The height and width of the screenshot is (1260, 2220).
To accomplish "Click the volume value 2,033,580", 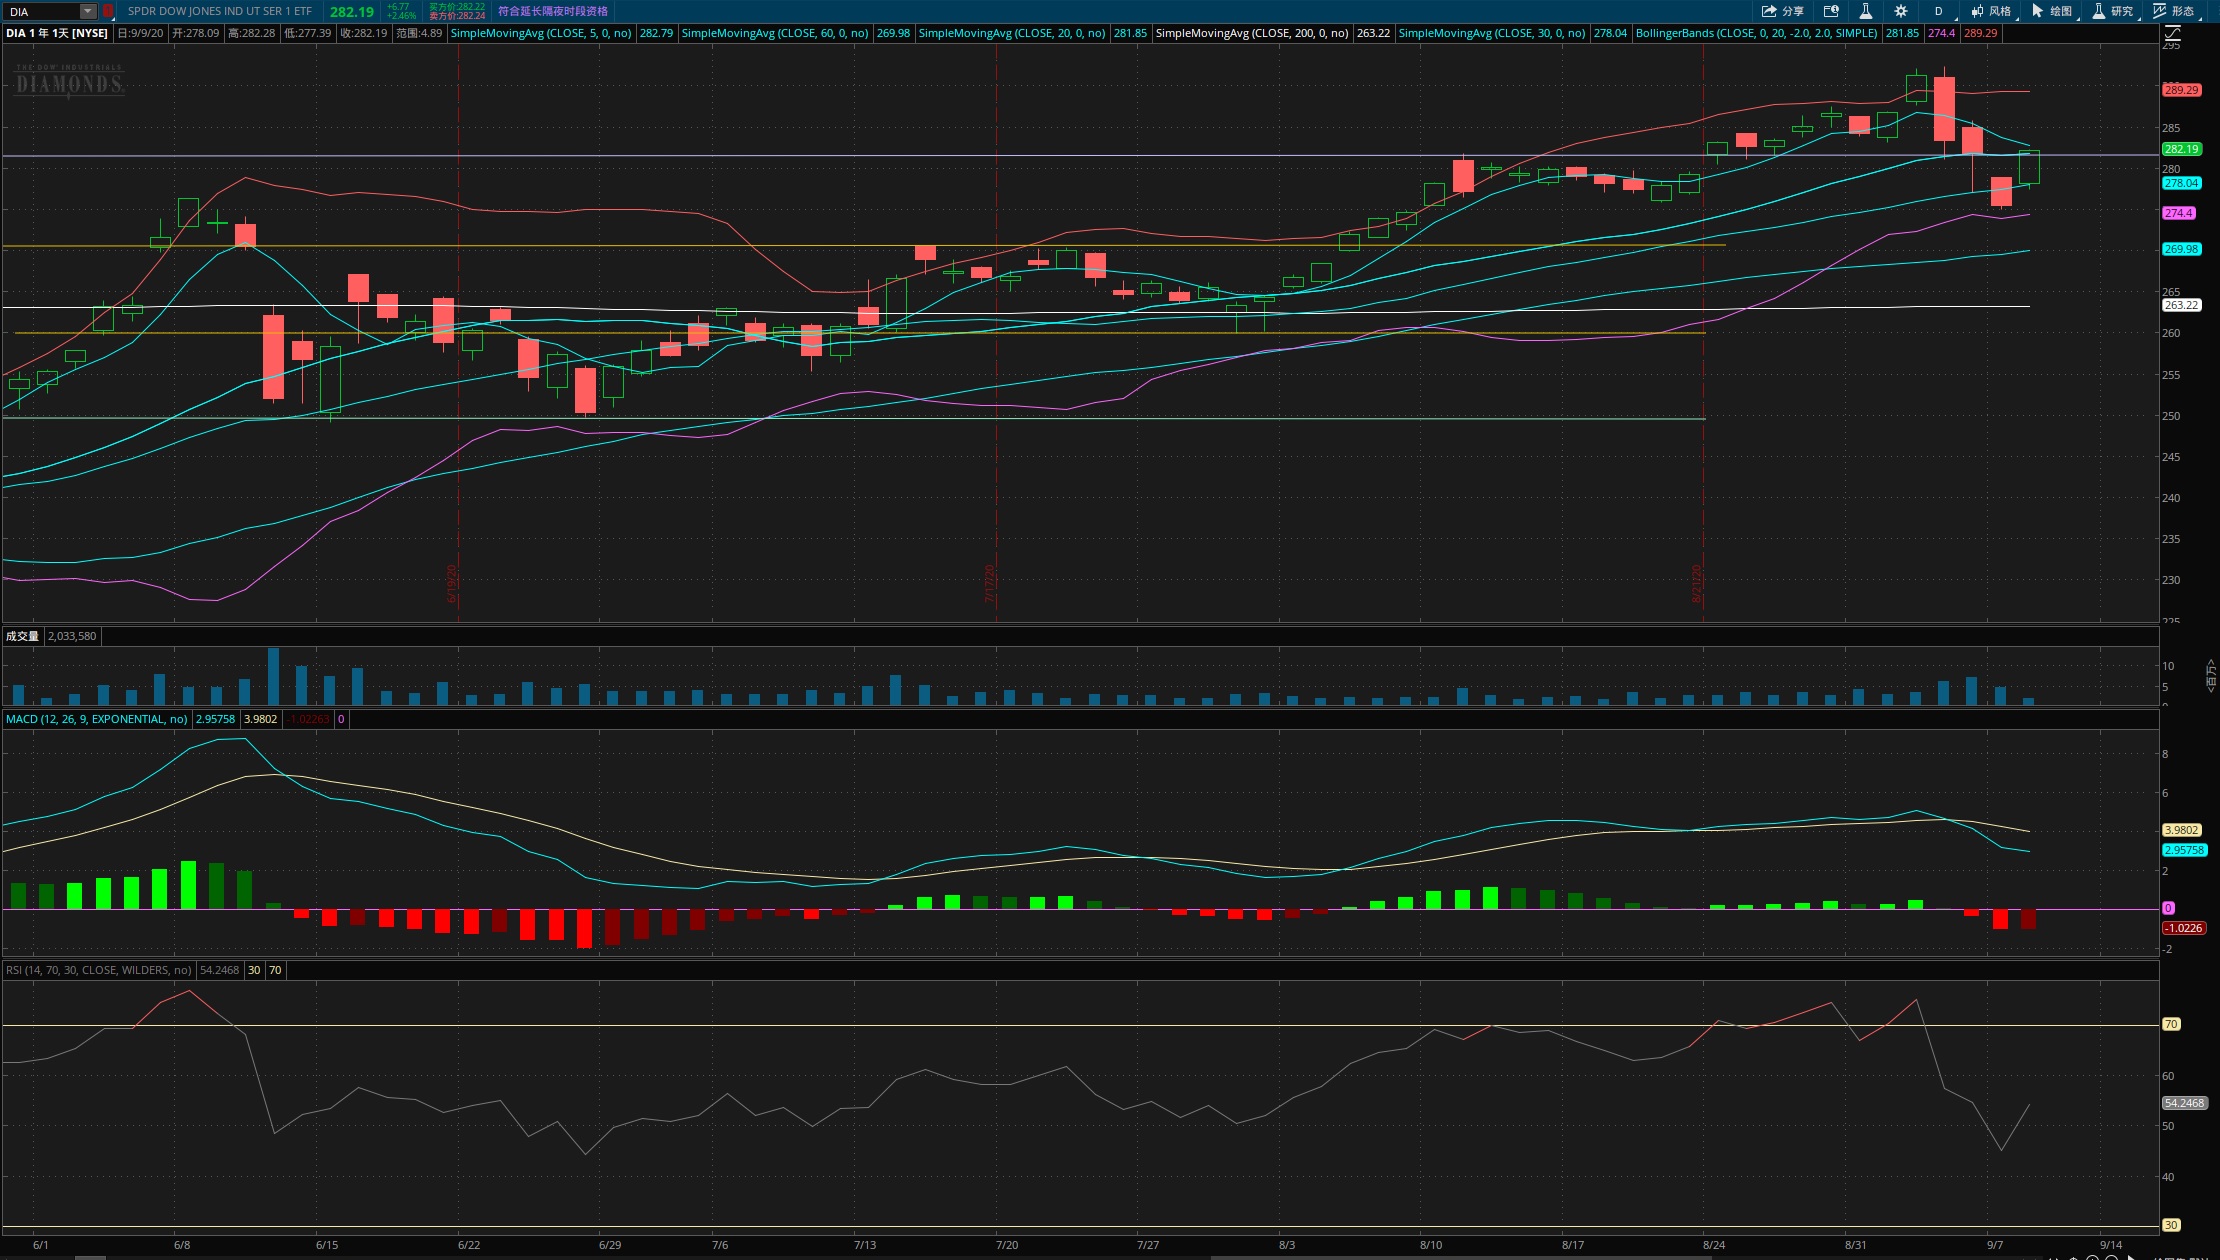I will 72,636.
